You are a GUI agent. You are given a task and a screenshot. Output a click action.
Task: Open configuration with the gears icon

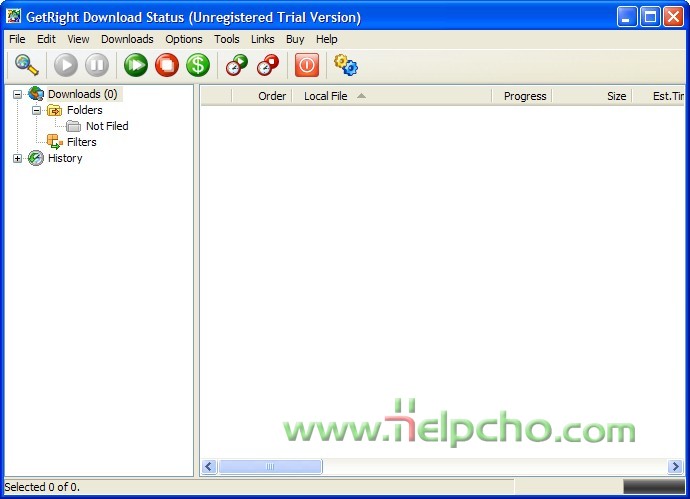346,65
